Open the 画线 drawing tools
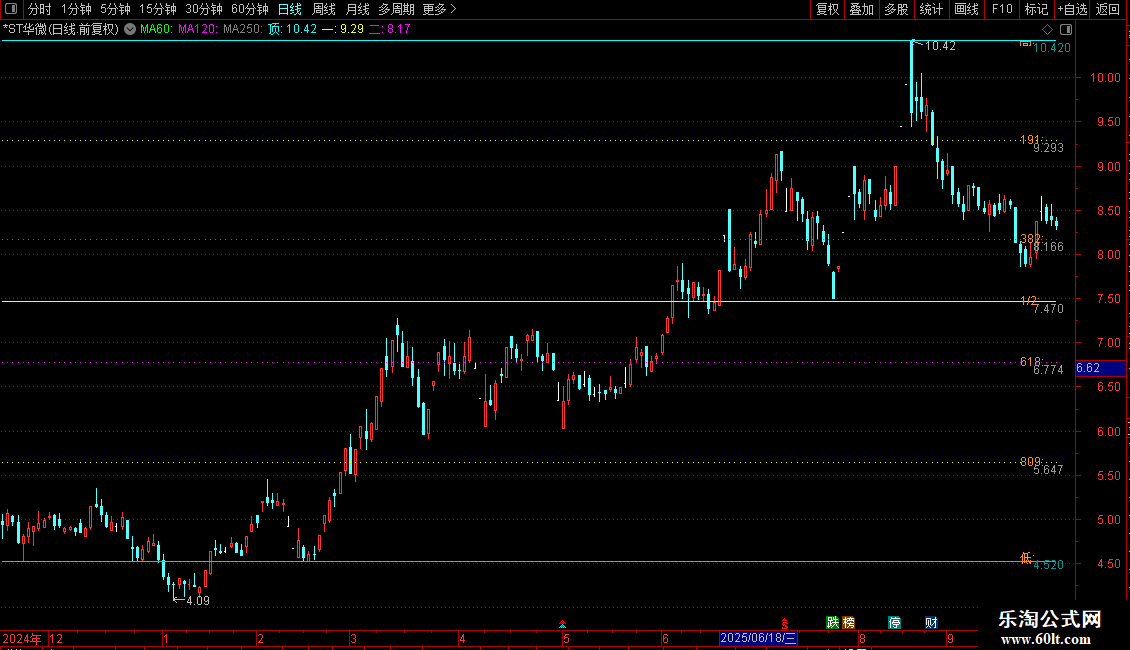 (966, 9)
